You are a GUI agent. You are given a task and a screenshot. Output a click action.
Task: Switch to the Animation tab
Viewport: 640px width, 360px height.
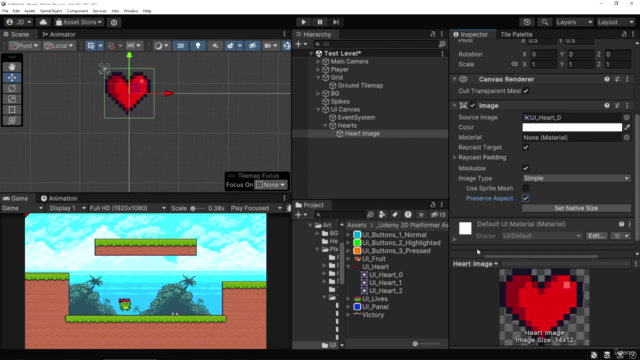(59, 198)
